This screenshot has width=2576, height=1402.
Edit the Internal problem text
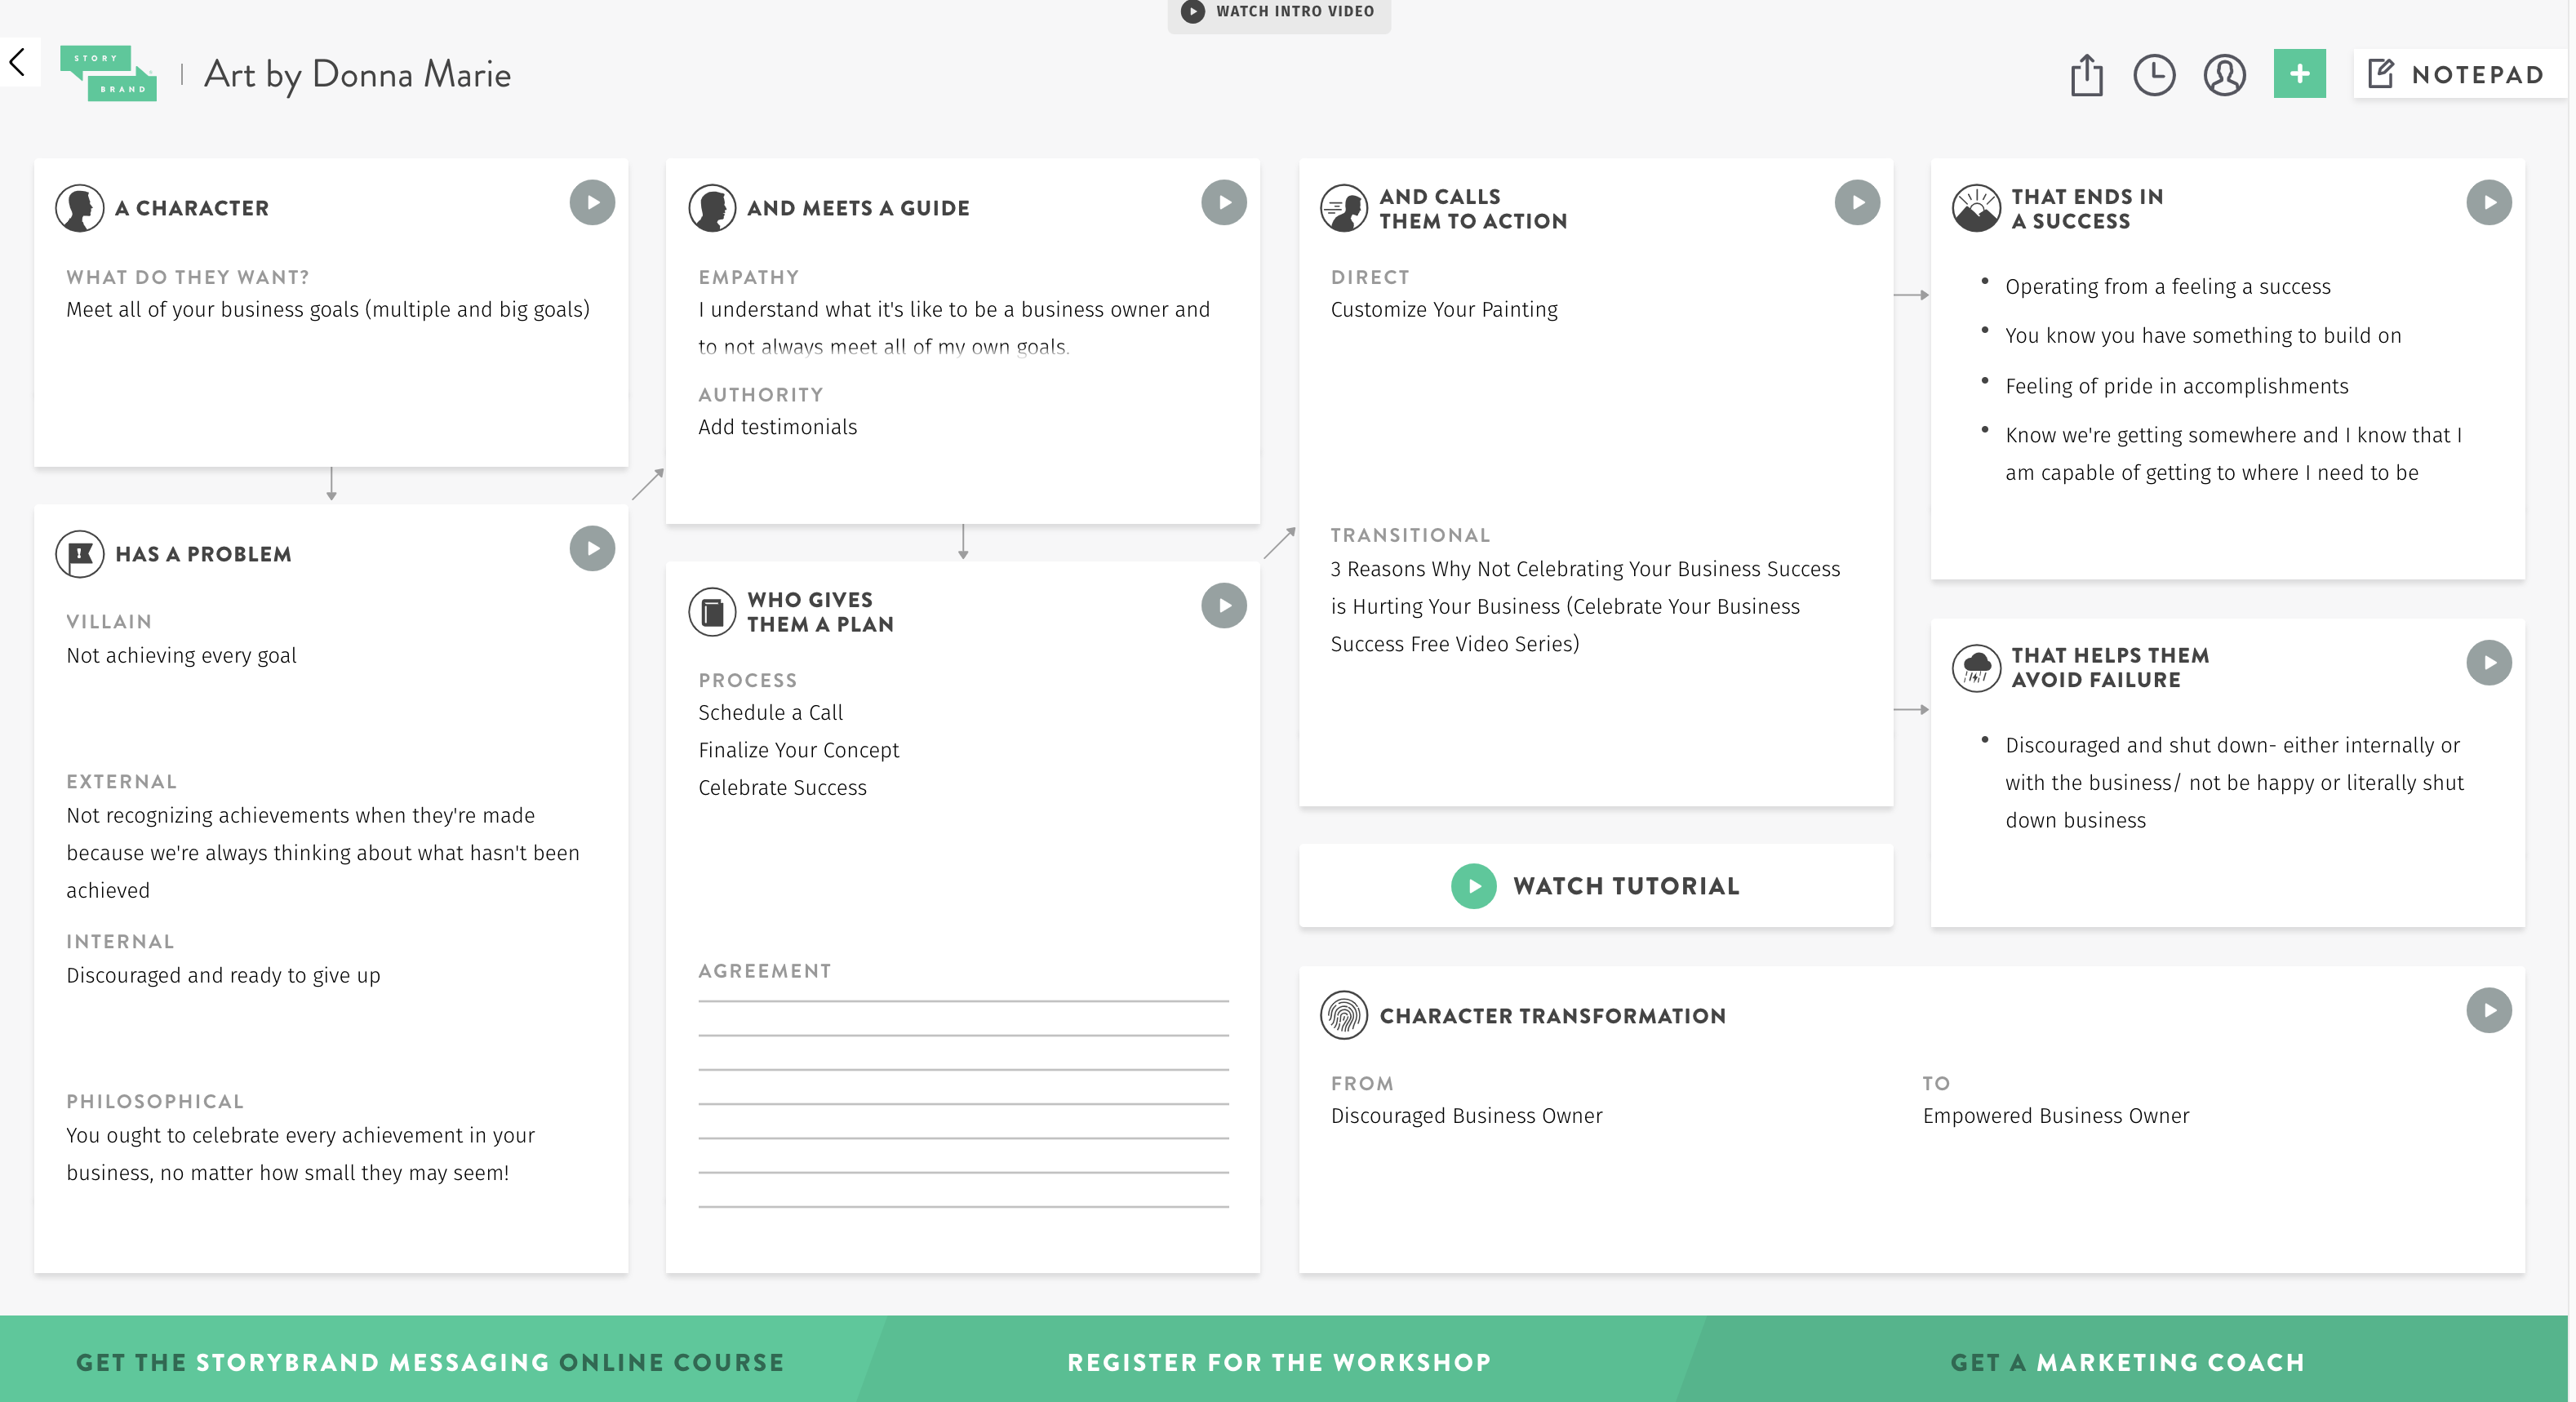(223, 976)
